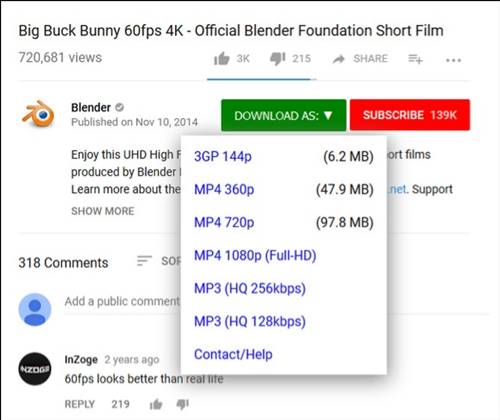Click the 2 years ago timestamp
The height and width of the screenshot is (420, 500).
click(x=132, y=360)
